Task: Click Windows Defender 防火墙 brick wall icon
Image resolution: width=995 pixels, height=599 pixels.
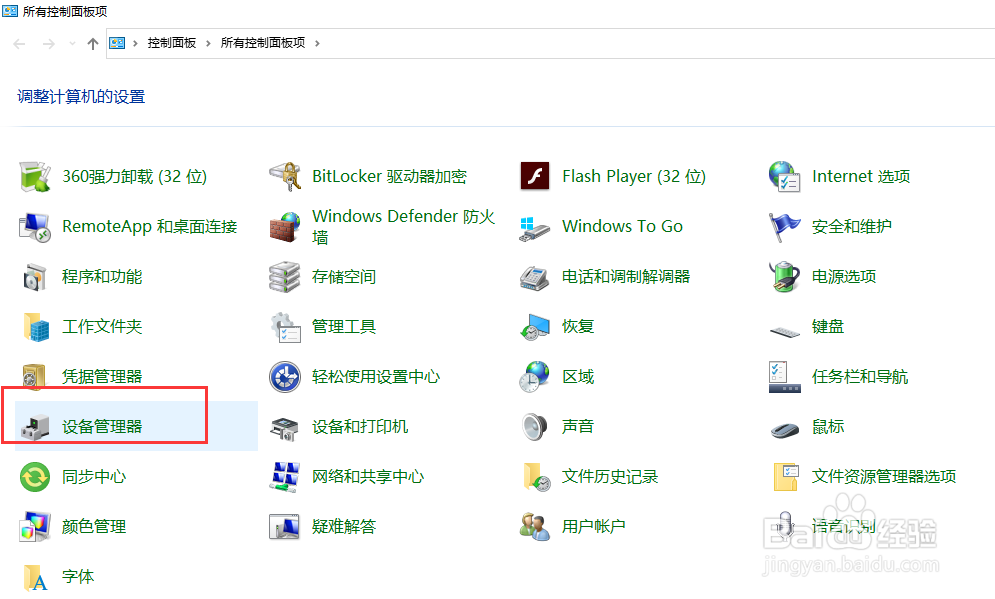Action: (x=285, y=227)
